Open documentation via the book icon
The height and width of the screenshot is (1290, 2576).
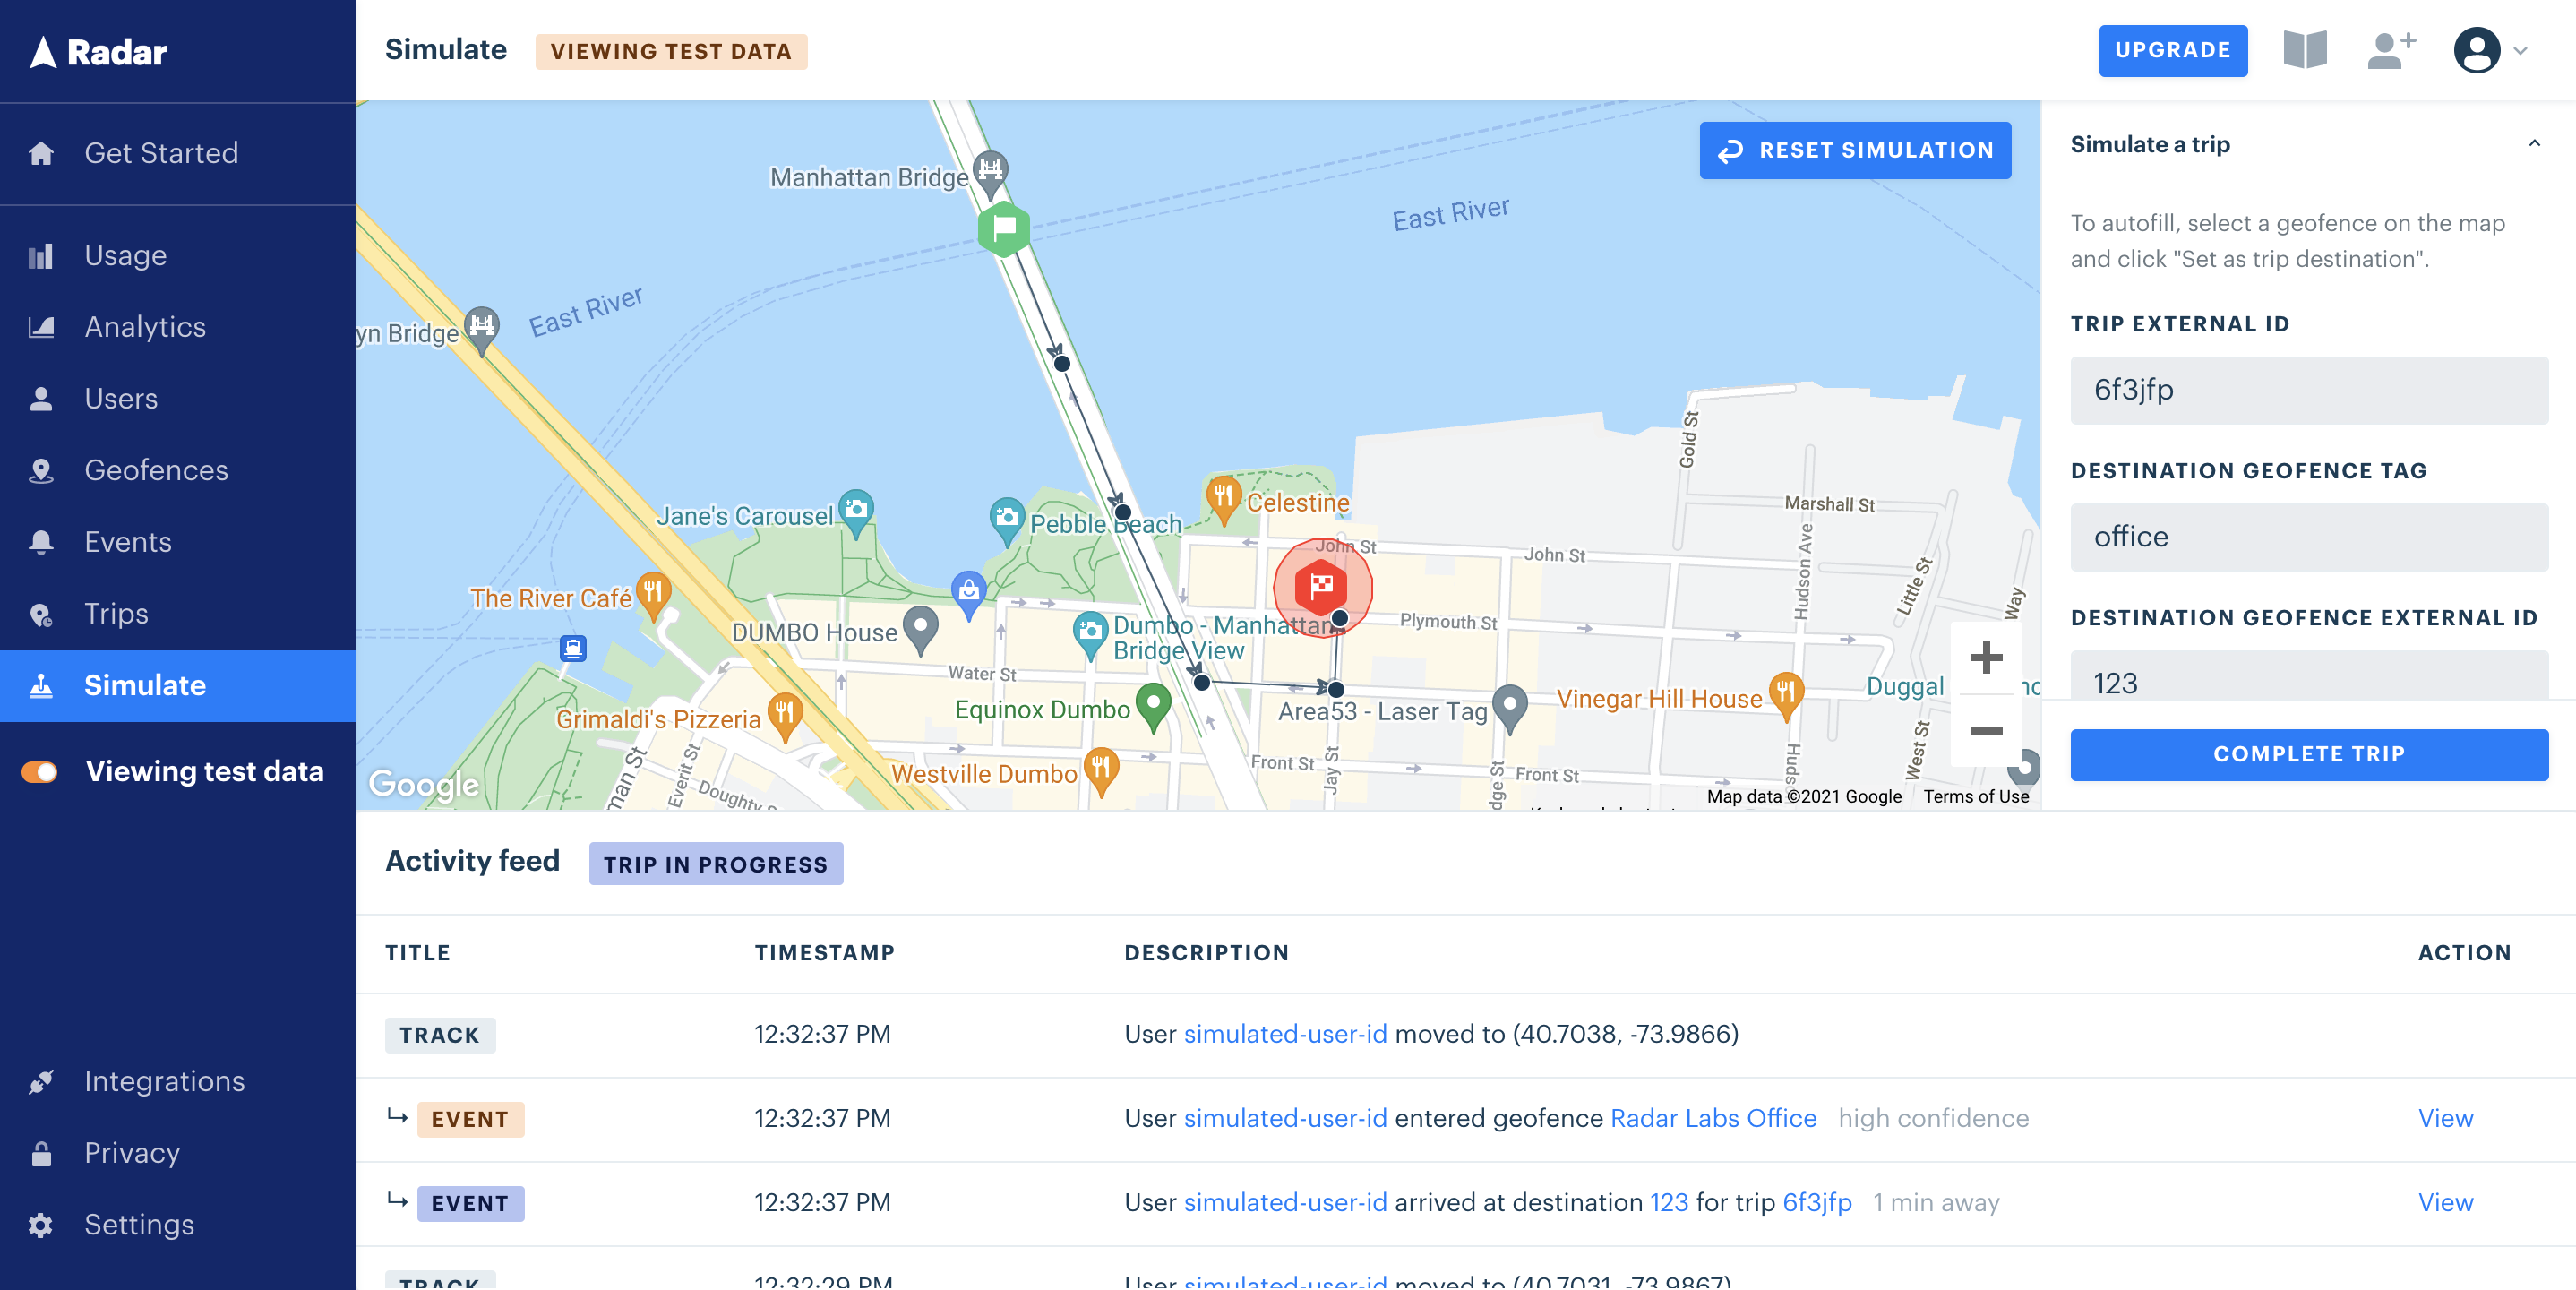coord(2306,49)
